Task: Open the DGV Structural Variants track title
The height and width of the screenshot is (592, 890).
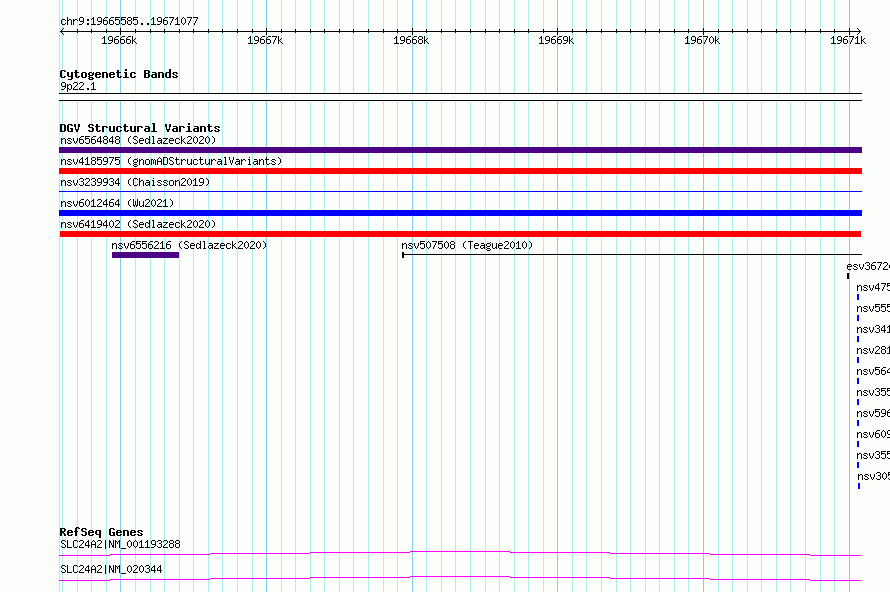Action: tap(140, 128)
